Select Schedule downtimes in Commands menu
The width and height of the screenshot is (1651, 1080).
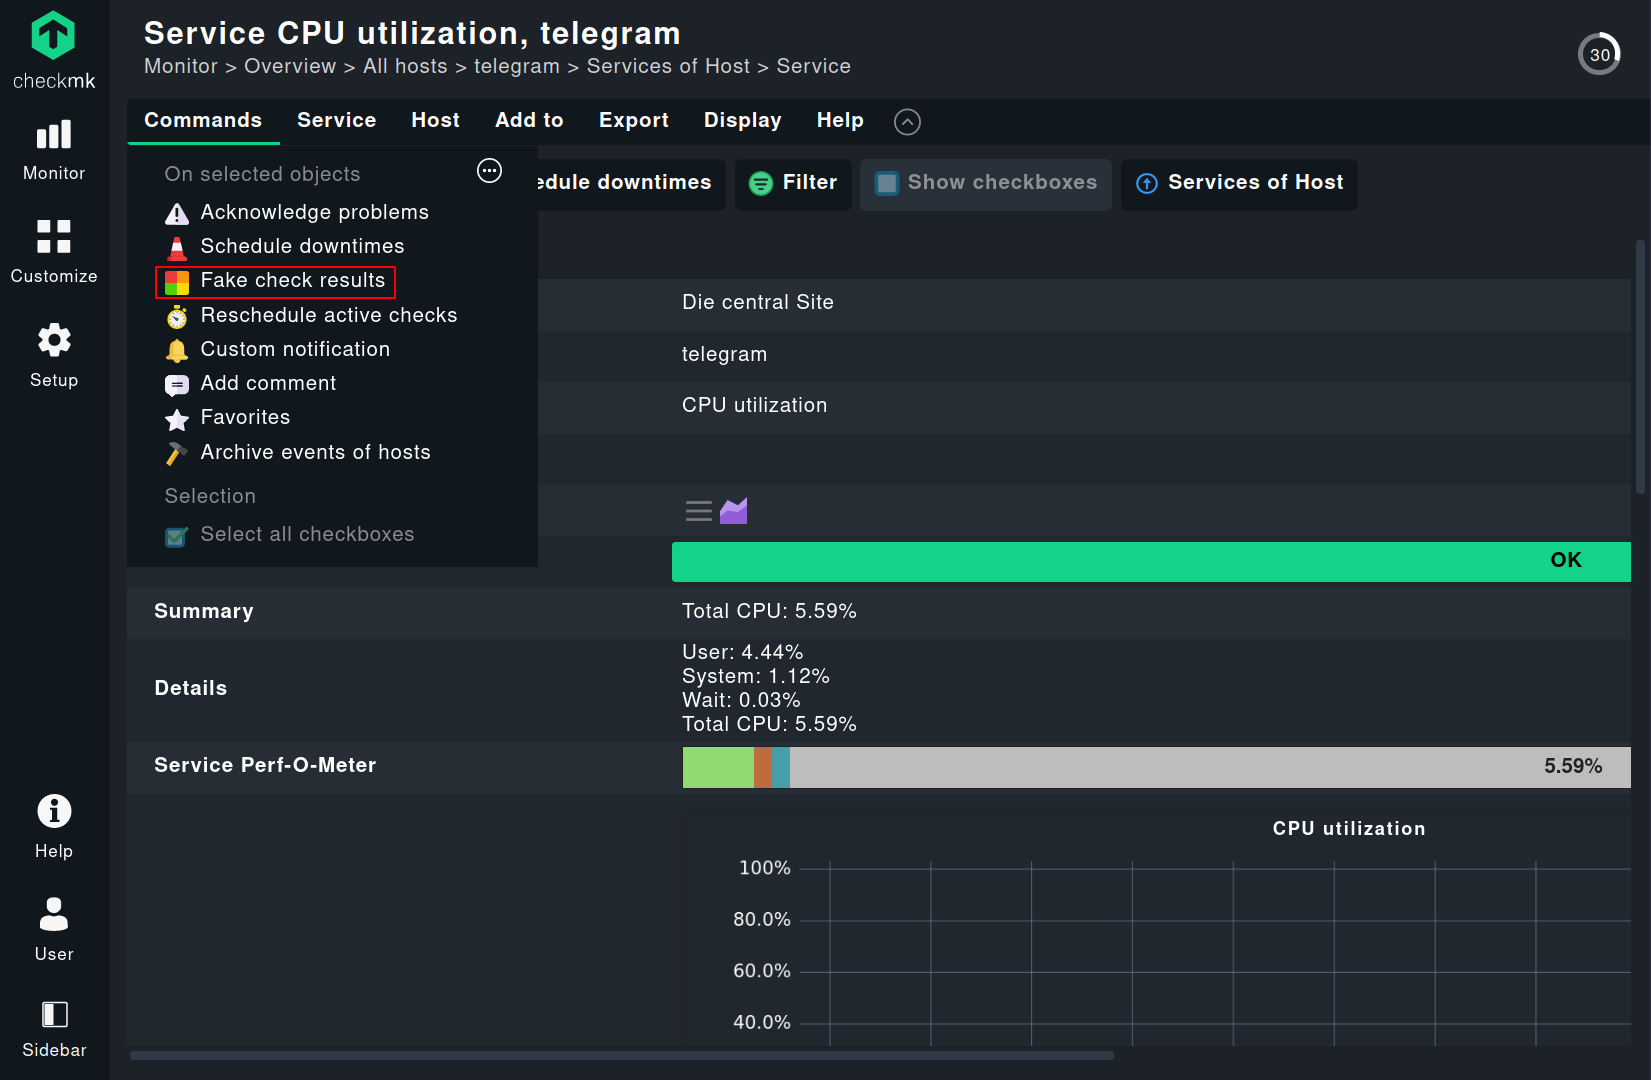tap(285, 247)
